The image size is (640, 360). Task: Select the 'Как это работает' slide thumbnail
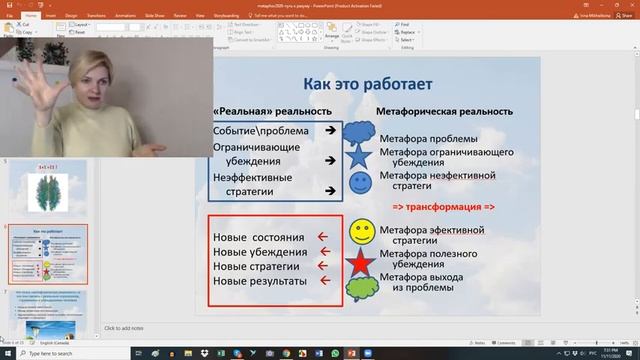coord(48,254)
